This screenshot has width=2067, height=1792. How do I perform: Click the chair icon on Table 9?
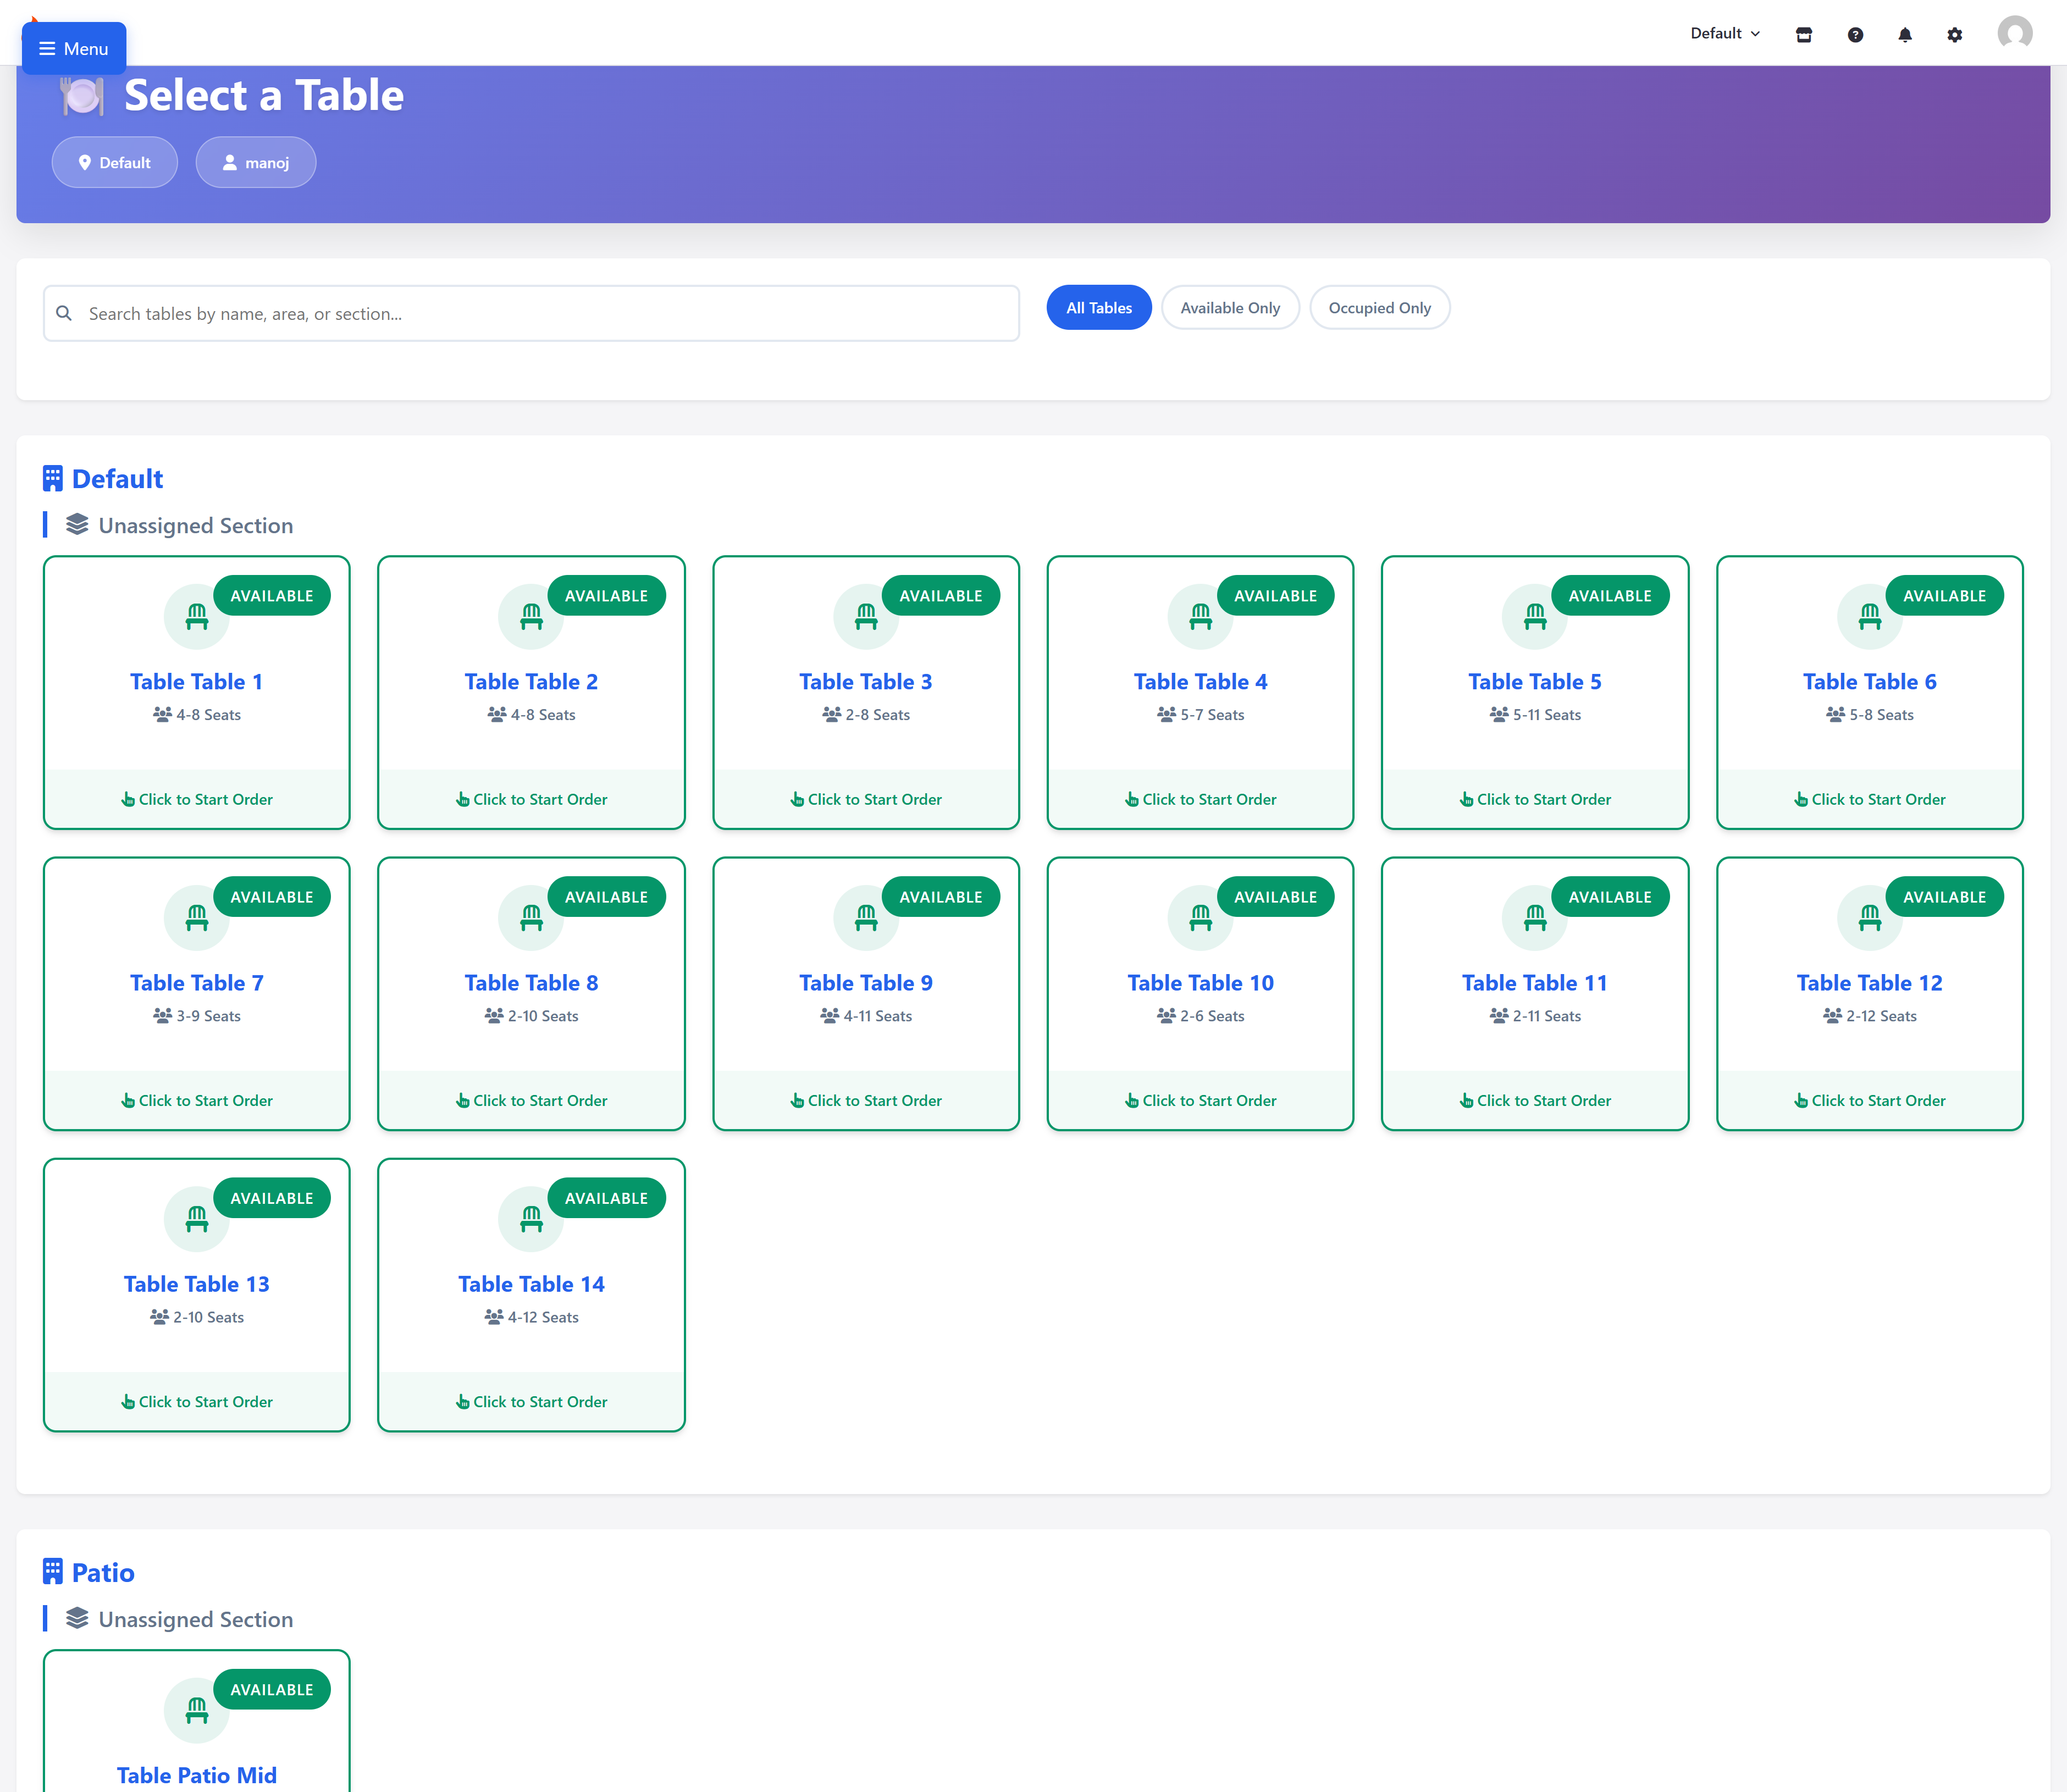[866, 918]
